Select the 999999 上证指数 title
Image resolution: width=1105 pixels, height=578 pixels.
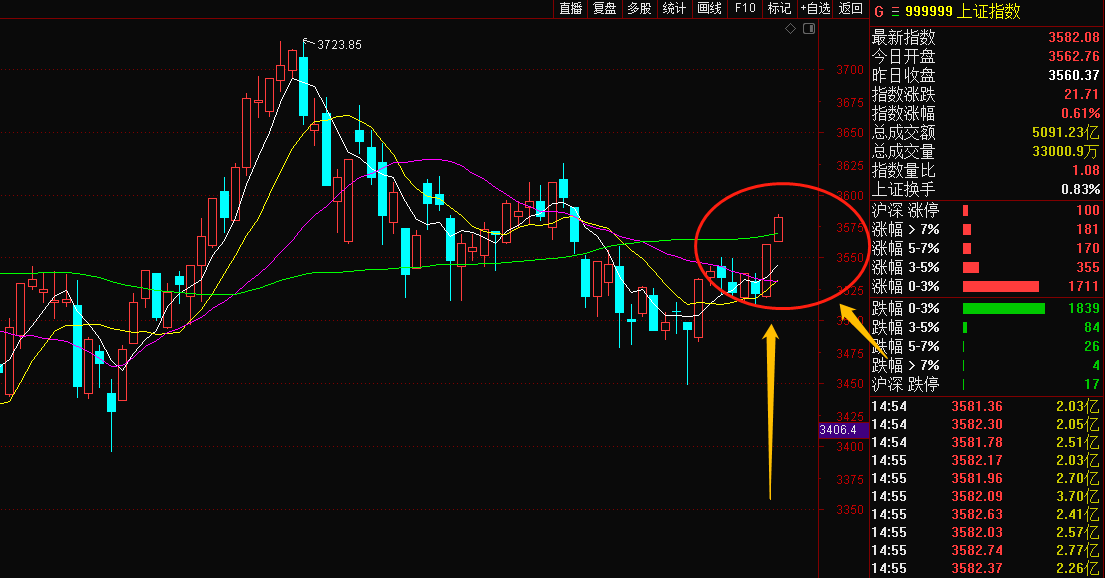coord(963,11)
